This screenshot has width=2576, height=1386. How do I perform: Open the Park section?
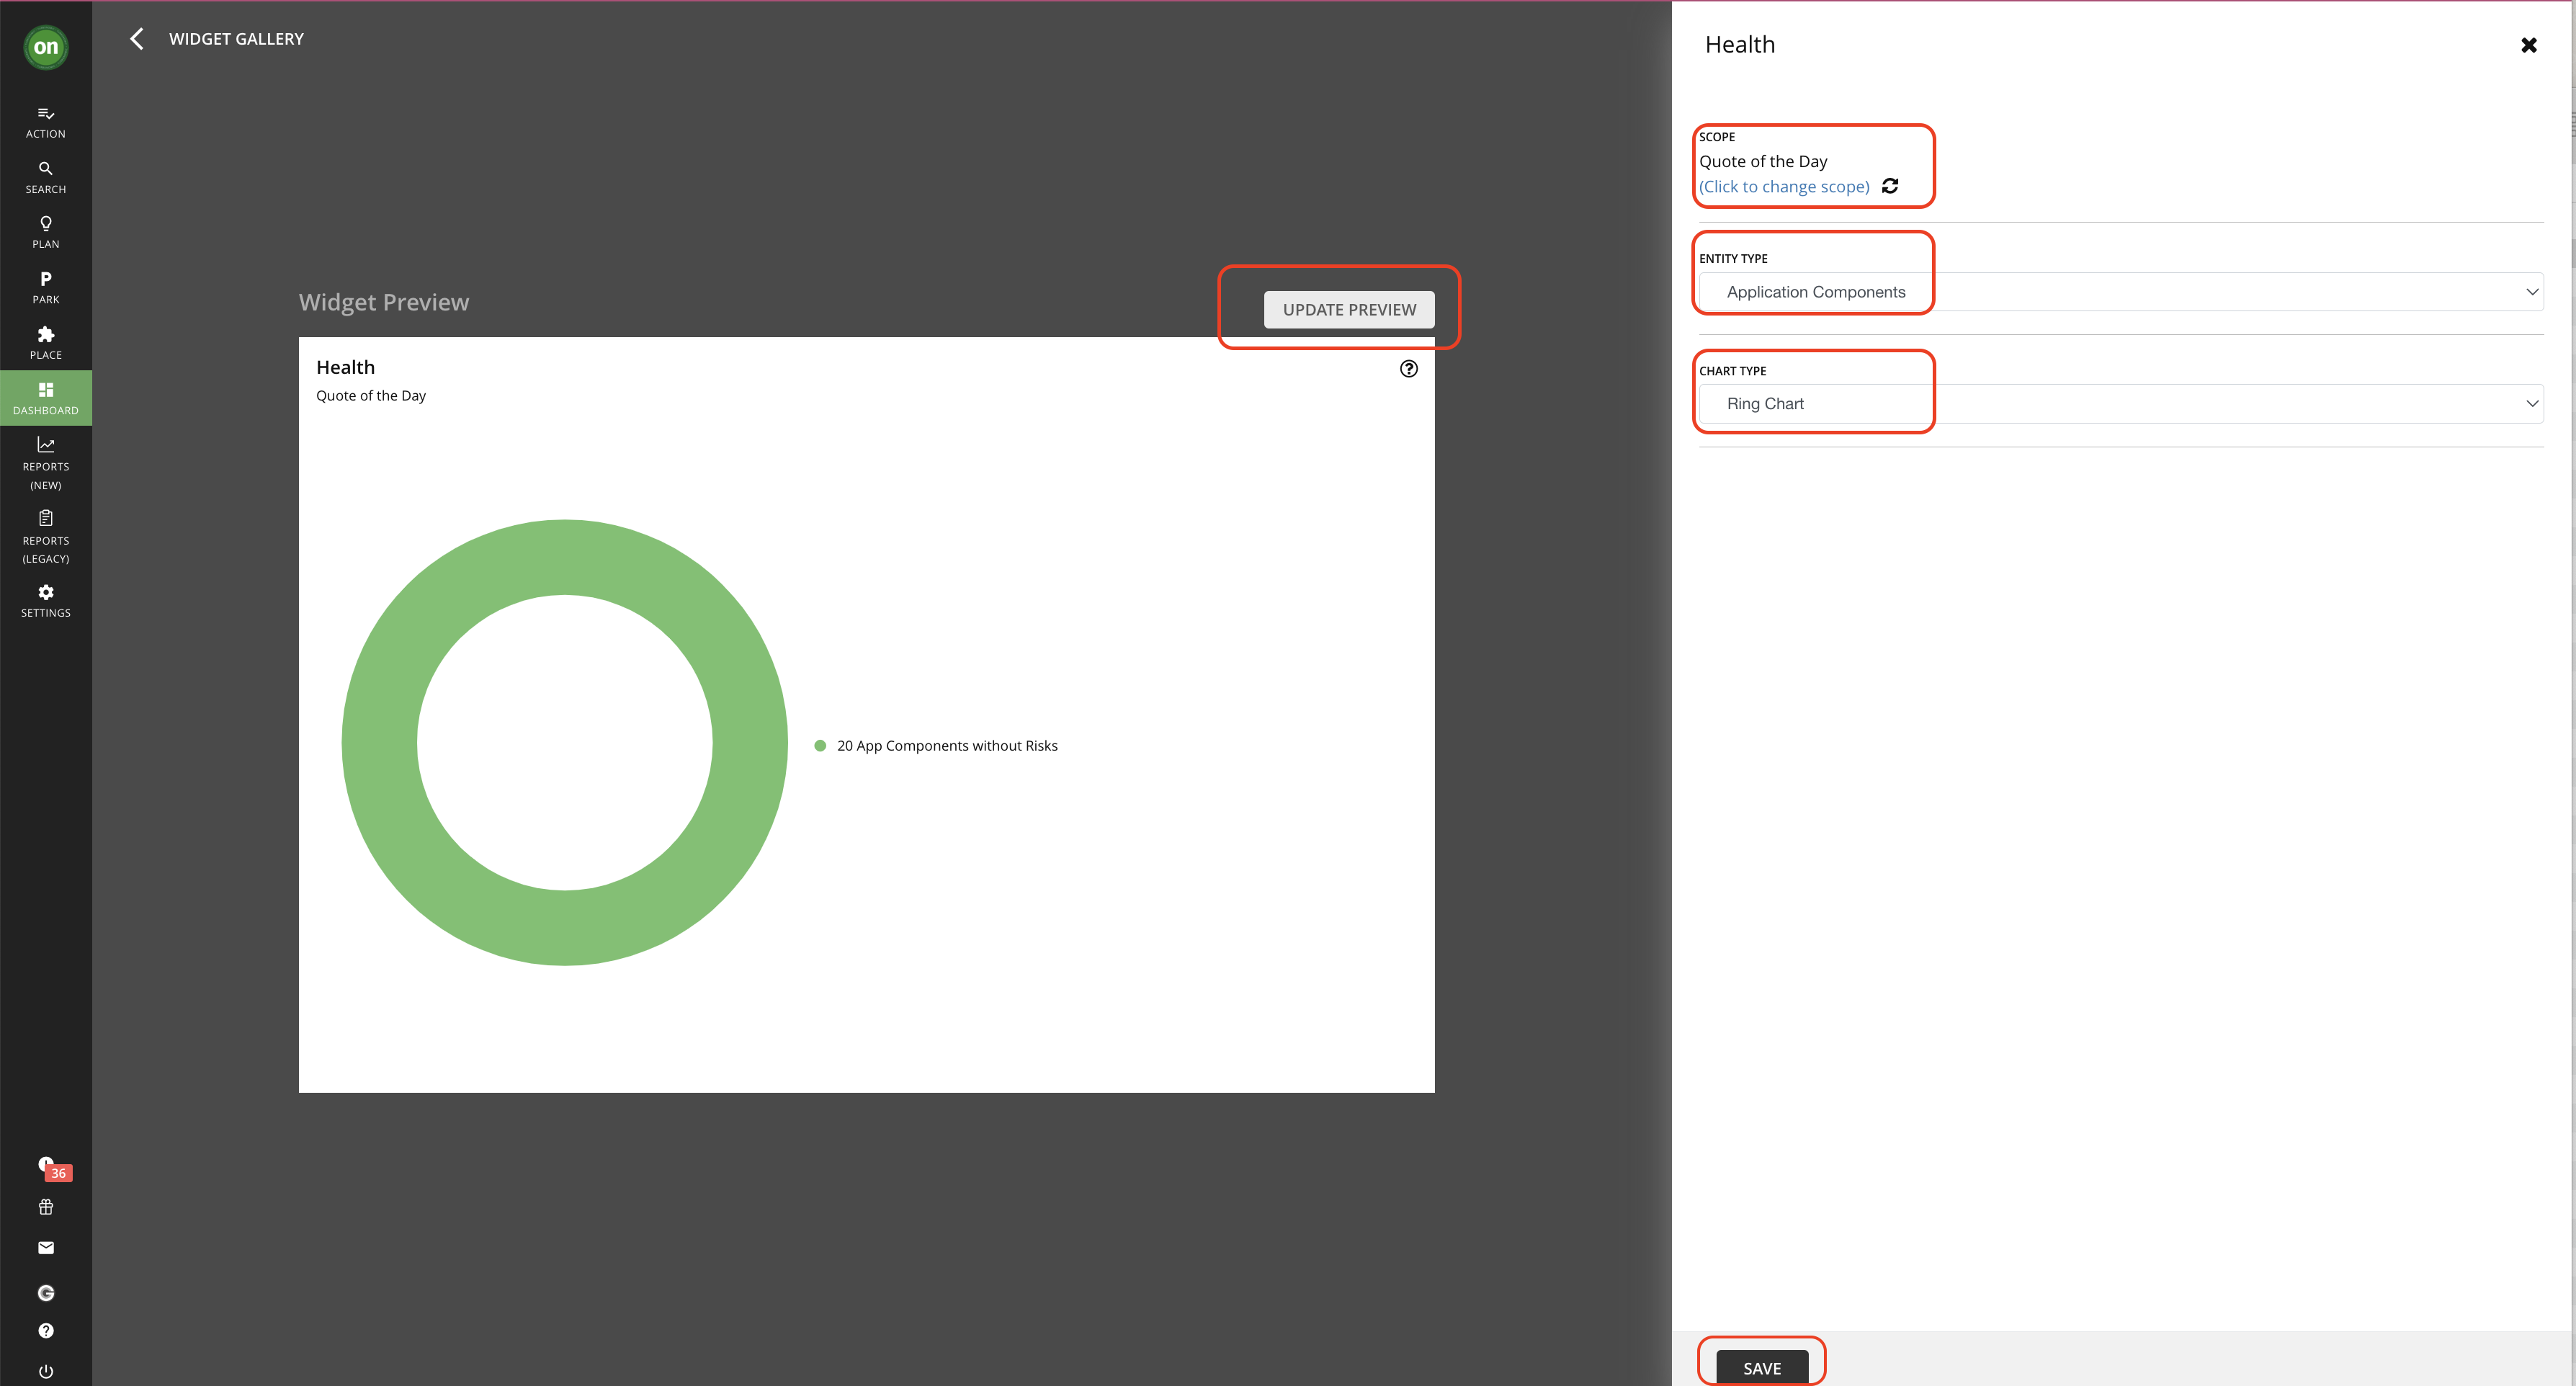[45, 287]
